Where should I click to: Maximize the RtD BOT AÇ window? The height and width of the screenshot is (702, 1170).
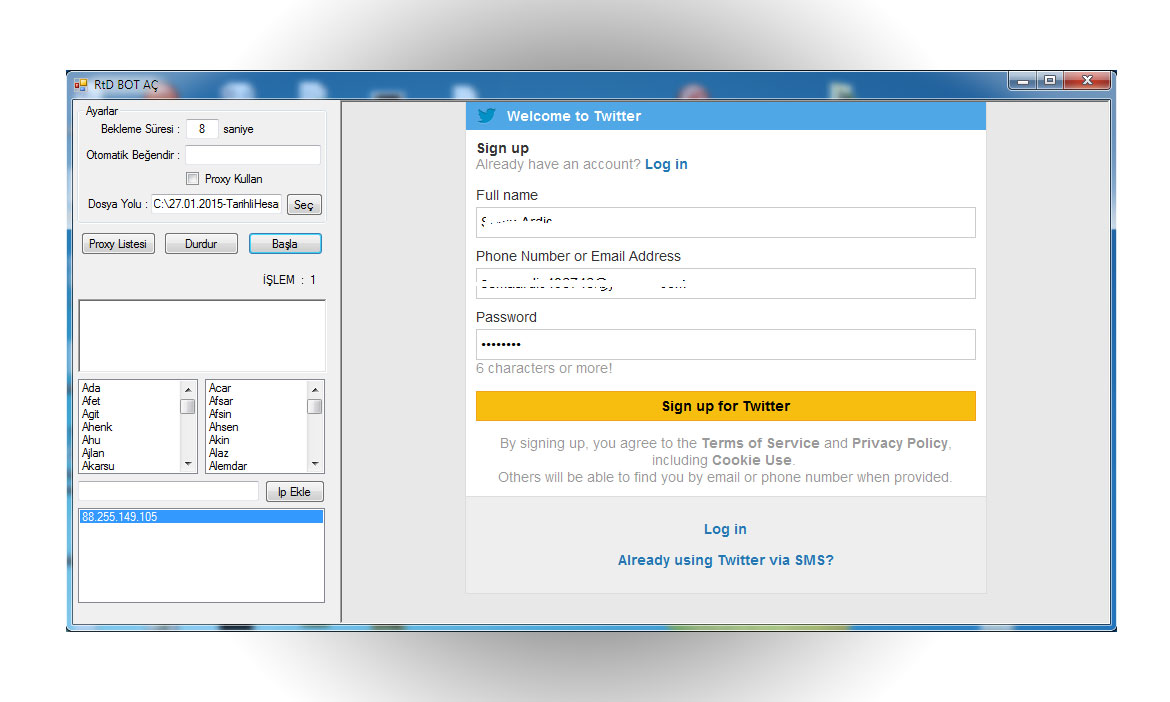coord(1050,80)
